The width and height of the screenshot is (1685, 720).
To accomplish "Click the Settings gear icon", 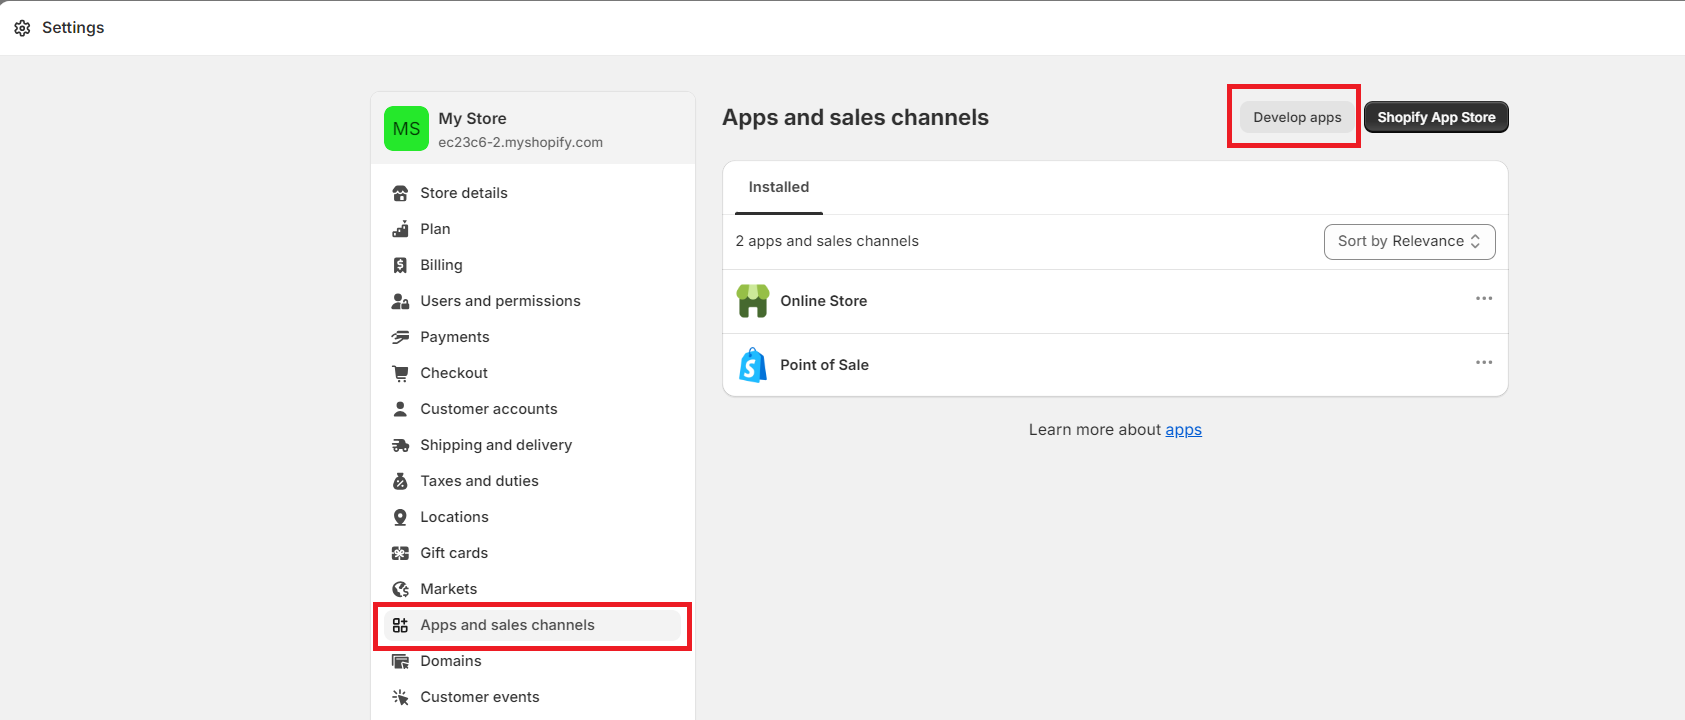I will point(22,28).
